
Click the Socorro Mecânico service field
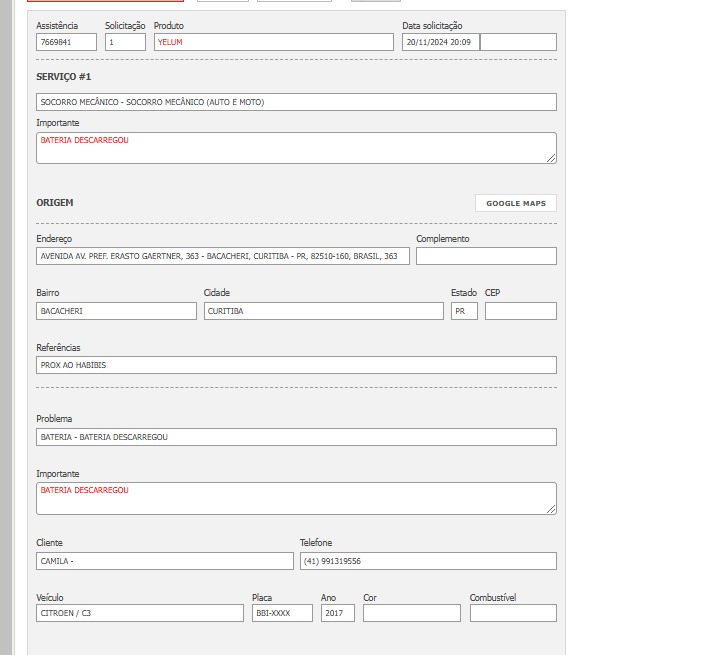point(296,102)
